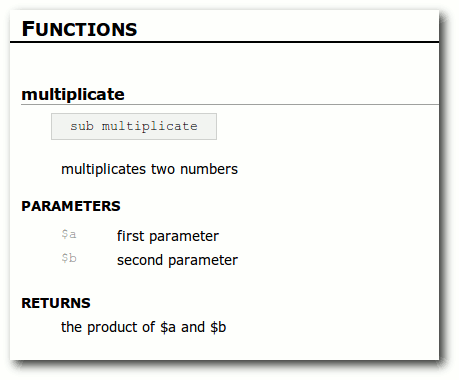Click the sub multiplicate code box
459x380 pixels.
point(134,126)
